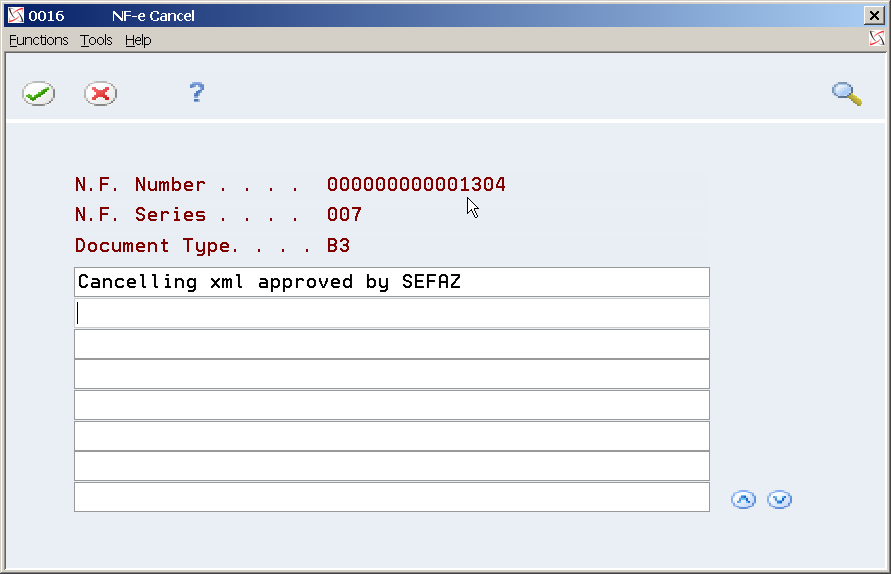Viewport: 891px width, 574px height.
Task: Click the blue page down arrow
Action: [x=779, y=500]
